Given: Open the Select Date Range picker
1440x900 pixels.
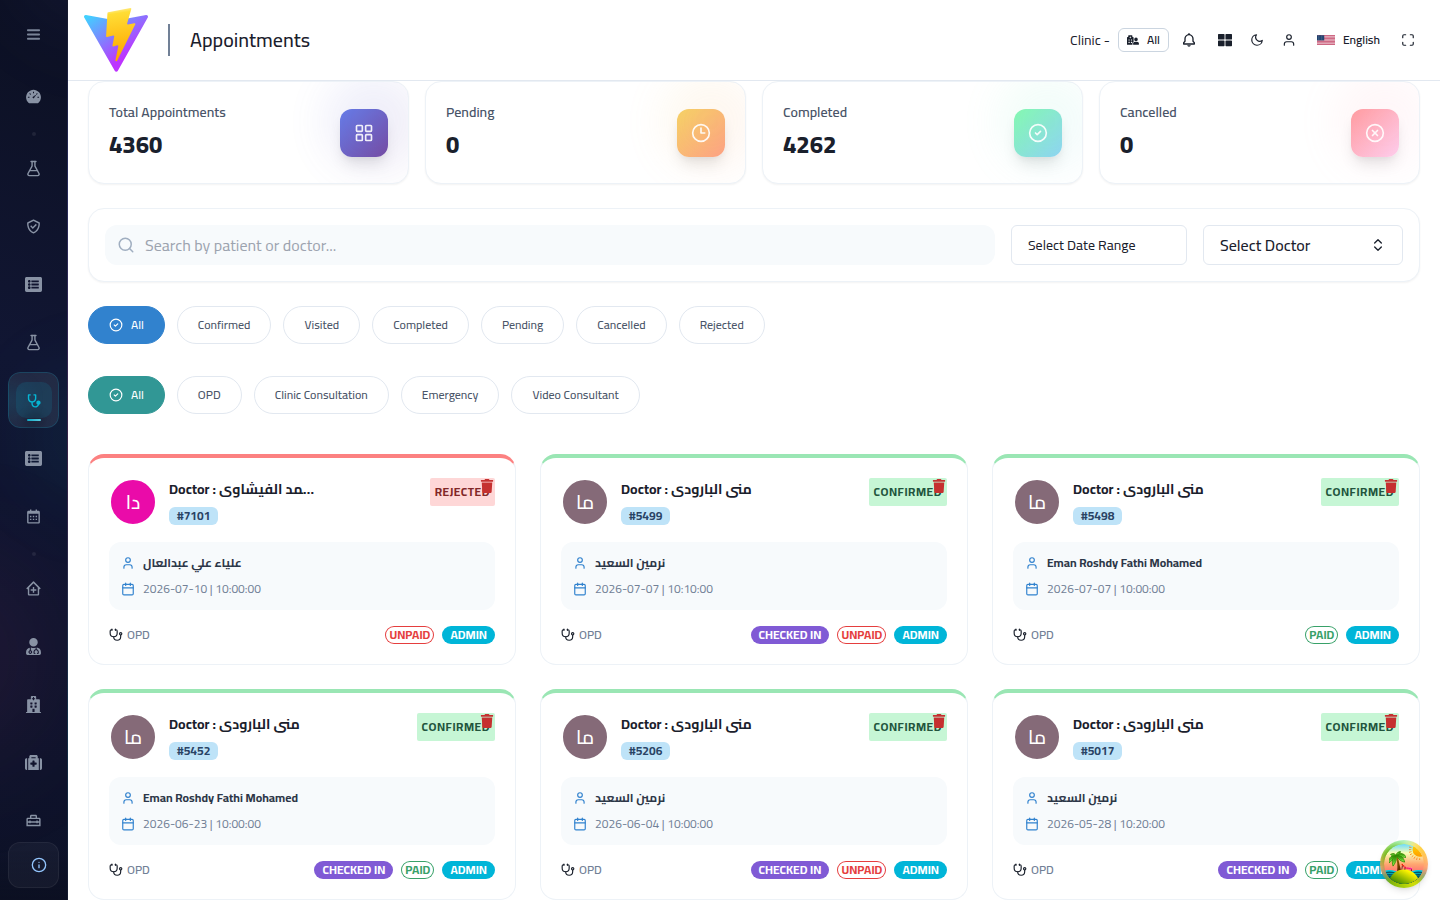Looking at the screenshot, I should click(x=1099, y=245).
